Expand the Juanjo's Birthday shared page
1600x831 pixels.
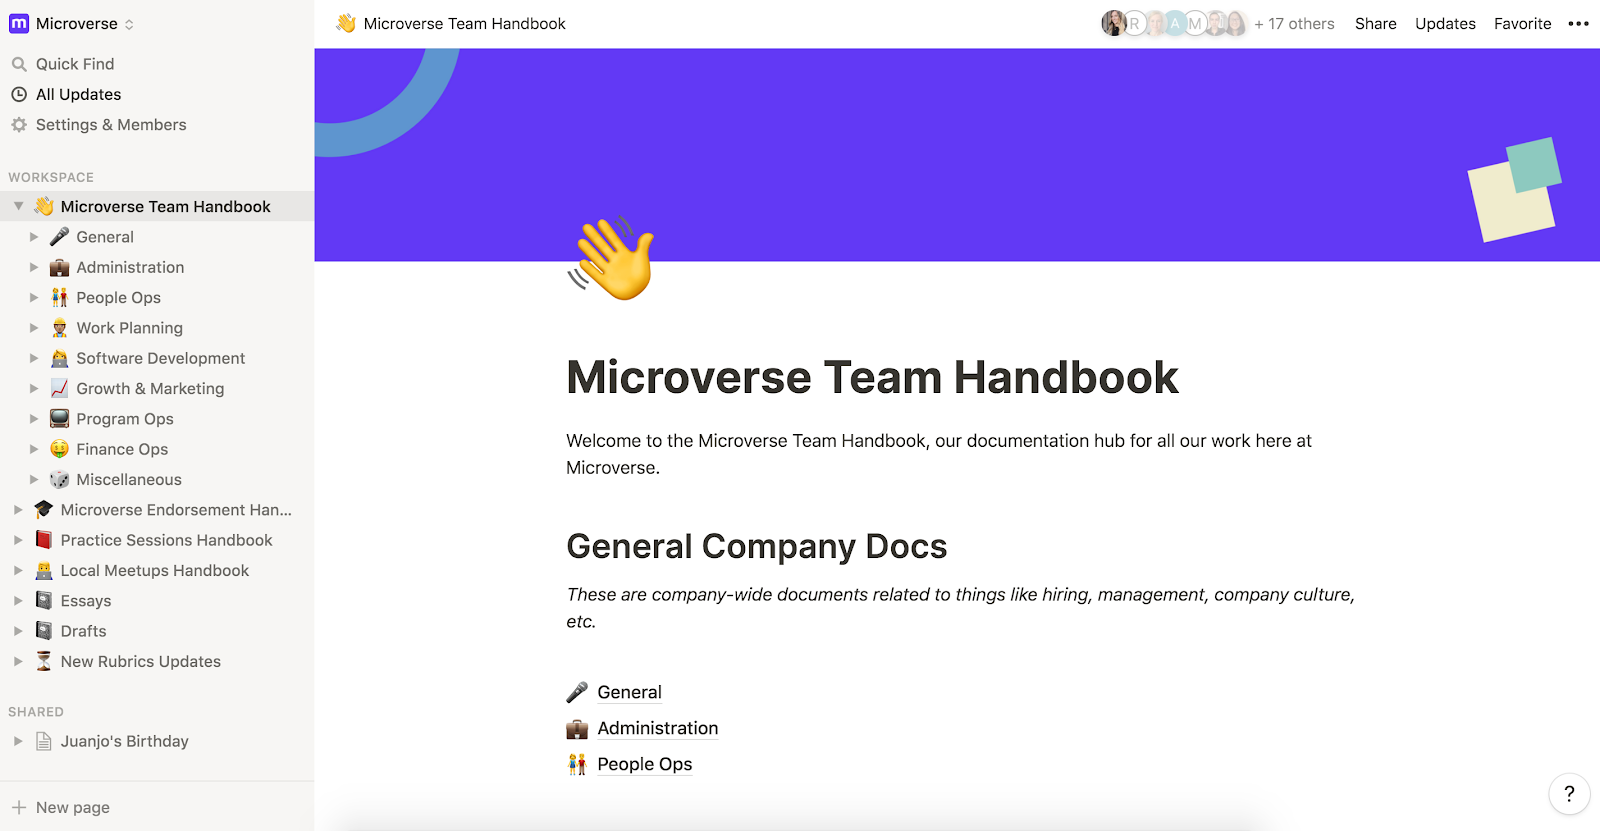(x=18, y=741)
